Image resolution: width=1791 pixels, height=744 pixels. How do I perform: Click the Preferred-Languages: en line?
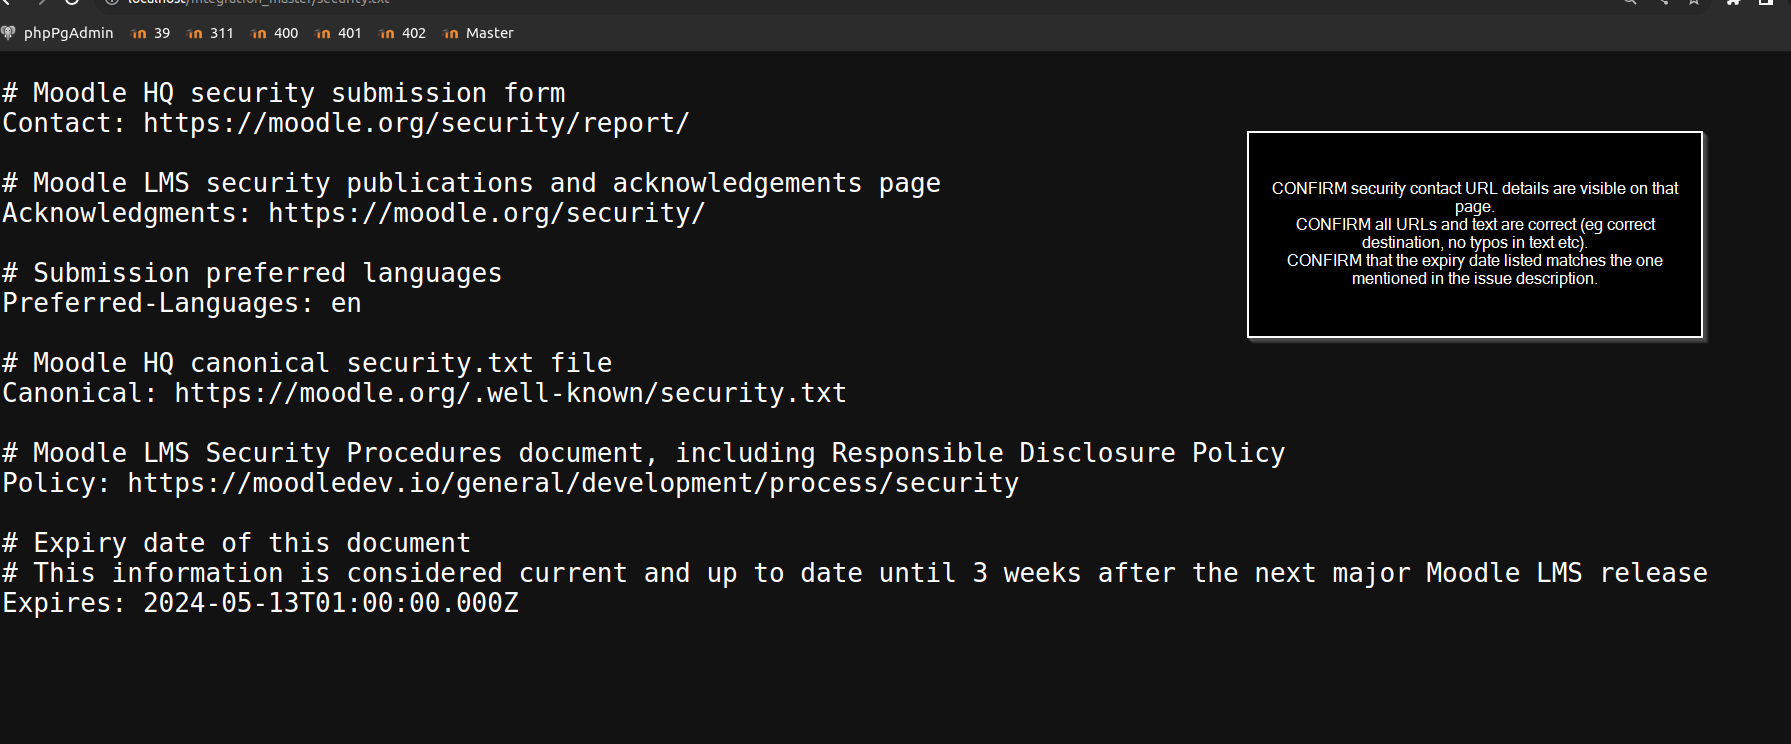tap(182, 303)
